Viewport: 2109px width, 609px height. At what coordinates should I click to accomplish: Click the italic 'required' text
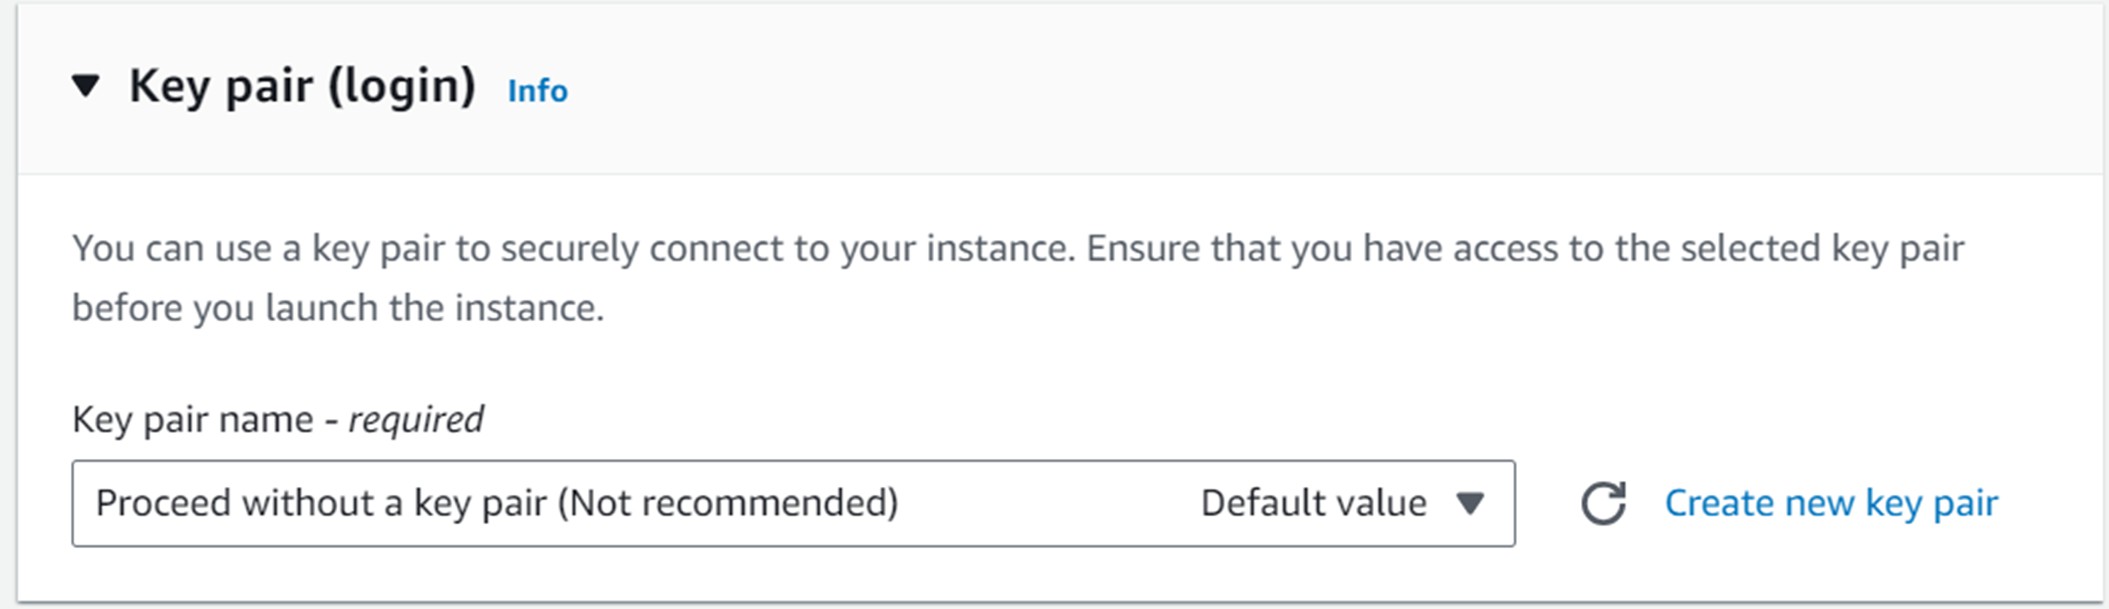(416, 419)
